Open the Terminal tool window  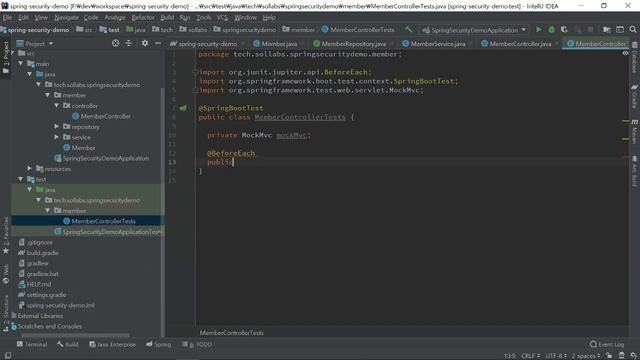[32, 344]
